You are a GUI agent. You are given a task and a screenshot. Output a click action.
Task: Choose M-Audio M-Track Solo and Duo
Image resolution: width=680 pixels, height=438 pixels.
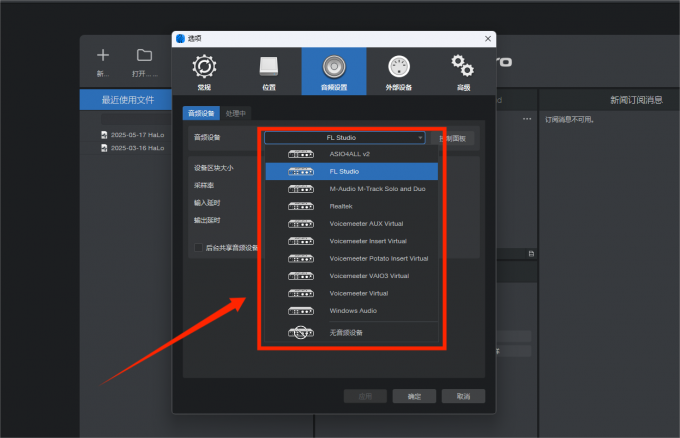tap(351, 189)
